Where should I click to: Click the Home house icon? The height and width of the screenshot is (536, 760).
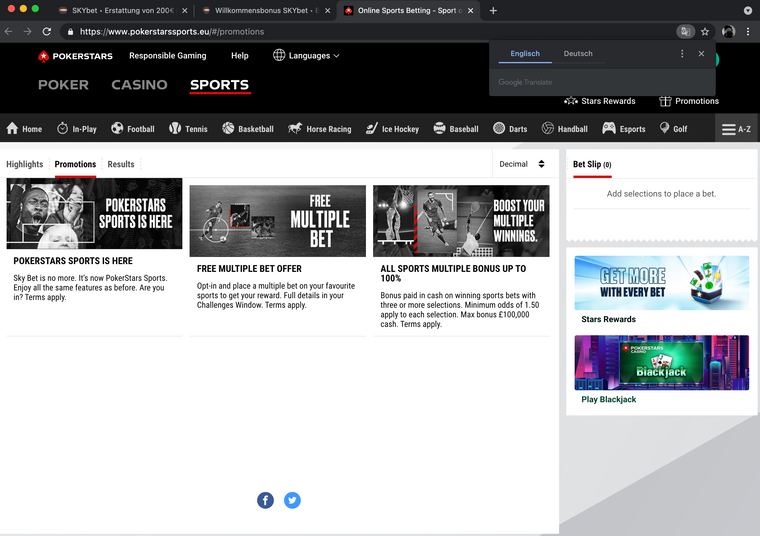pyautogui.click(x=12, y=128)
